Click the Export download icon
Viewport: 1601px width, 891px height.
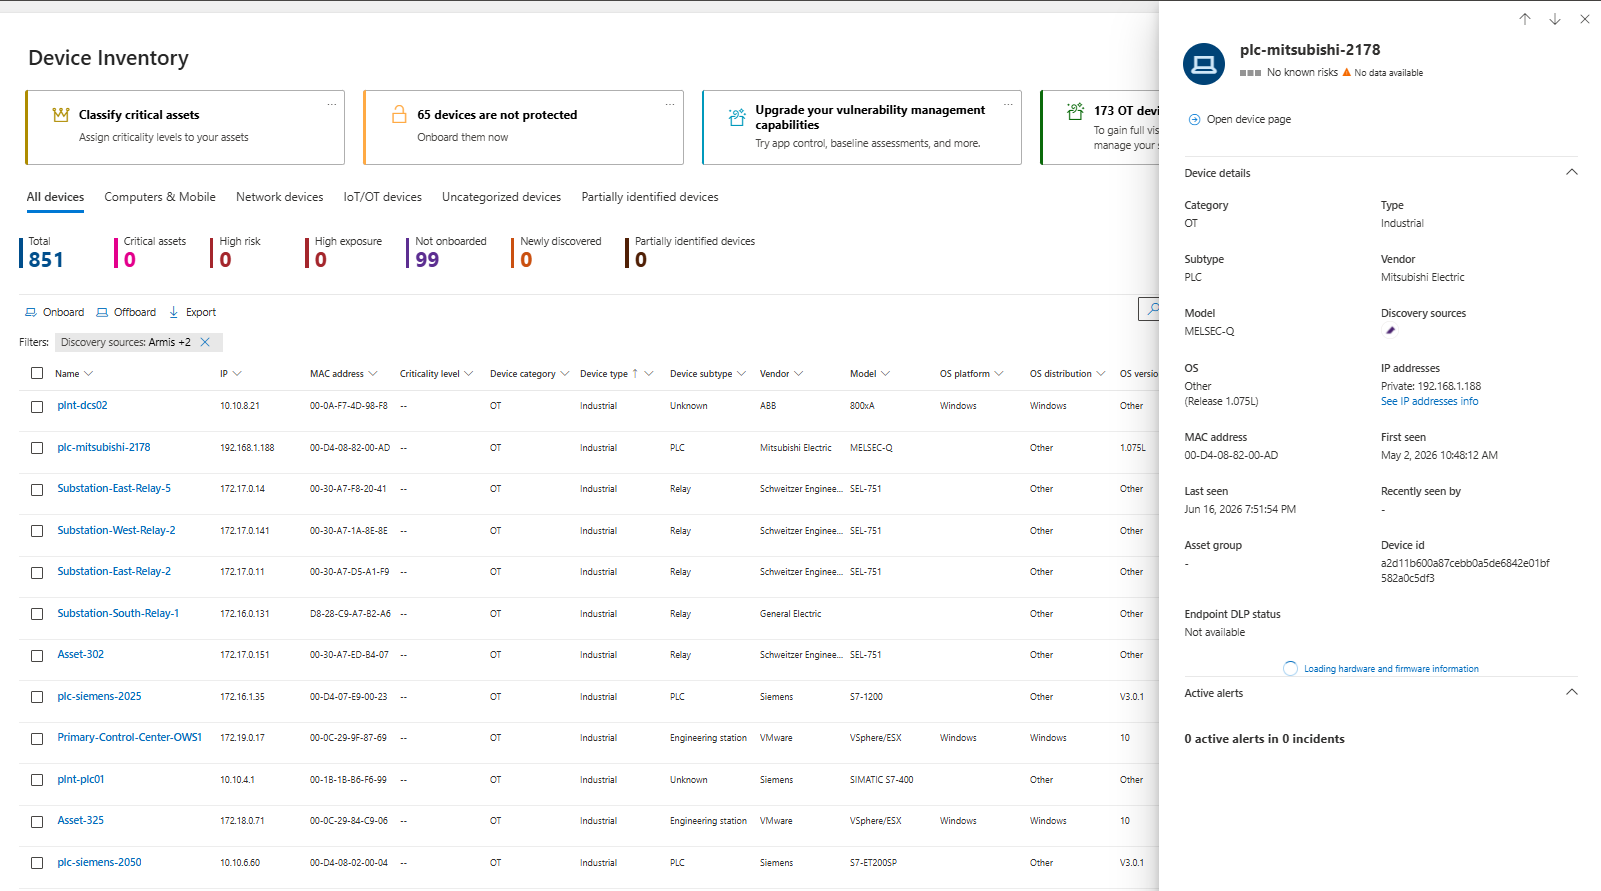[174, 312]
